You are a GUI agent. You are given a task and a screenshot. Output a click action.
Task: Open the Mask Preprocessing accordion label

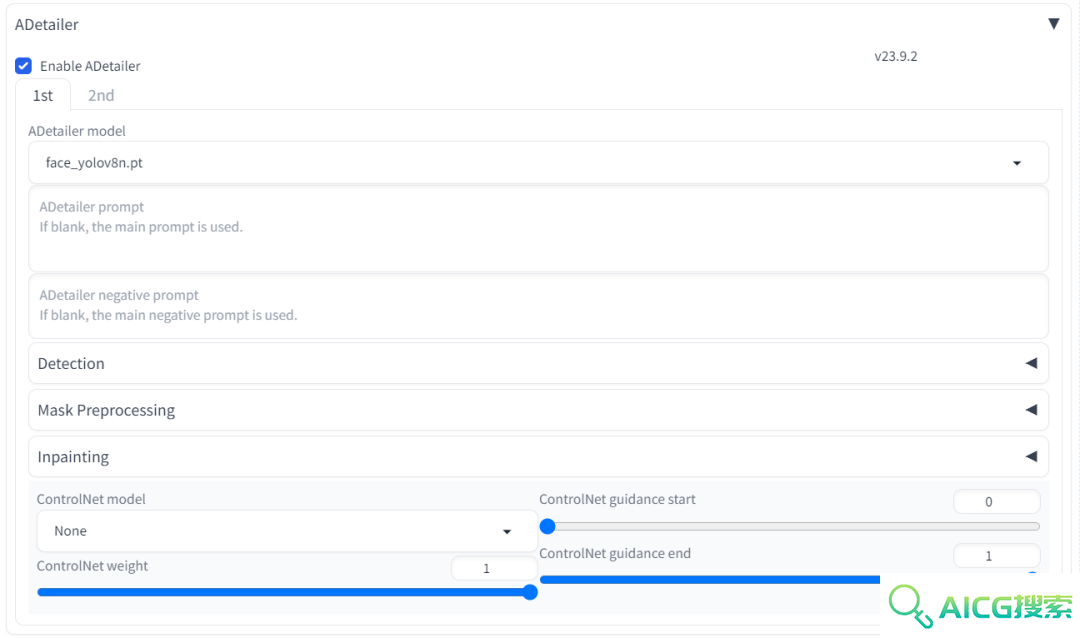coord(106,410)
